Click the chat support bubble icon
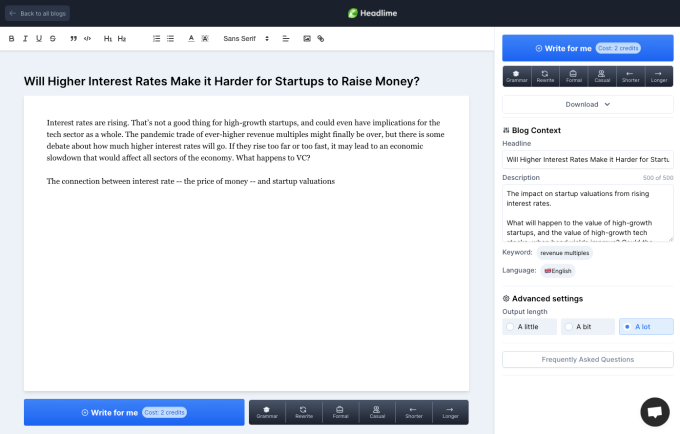 [654, 411]
